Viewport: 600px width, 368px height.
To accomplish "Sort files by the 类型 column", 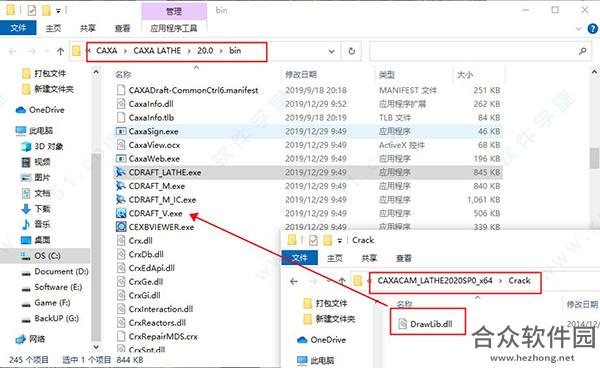I will click(x=387, y=75).
